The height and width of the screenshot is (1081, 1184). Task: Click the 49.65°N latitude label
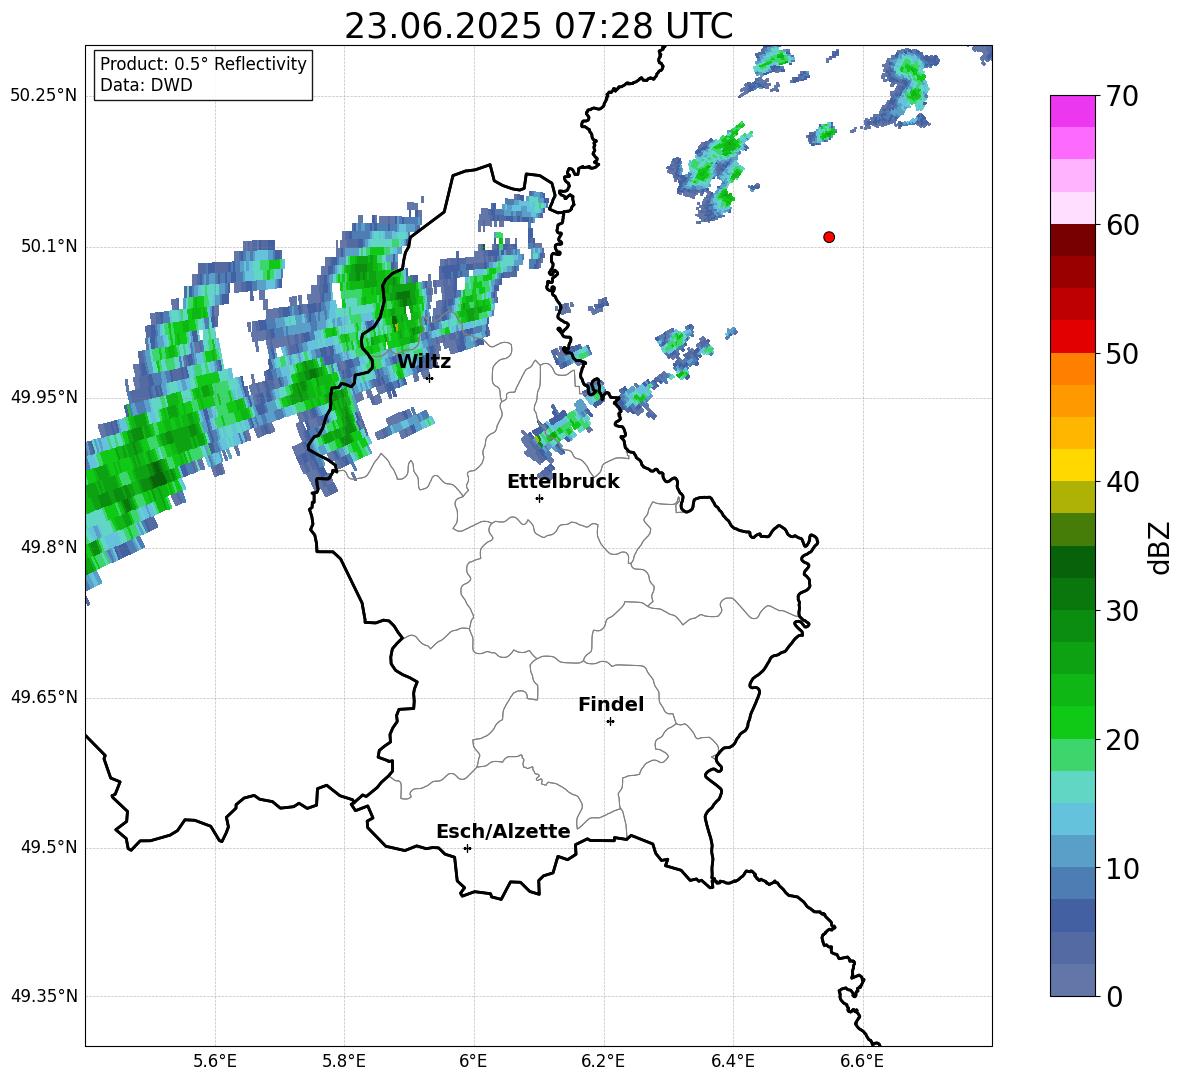(x=44, y=697)
